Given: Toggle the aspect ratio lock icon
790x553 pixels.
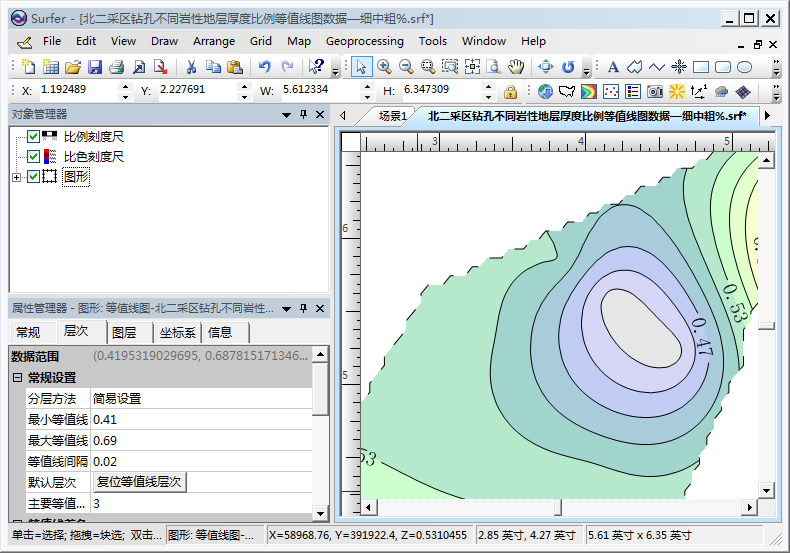Looking at the screenshot, I should click(x=510, y=92).
